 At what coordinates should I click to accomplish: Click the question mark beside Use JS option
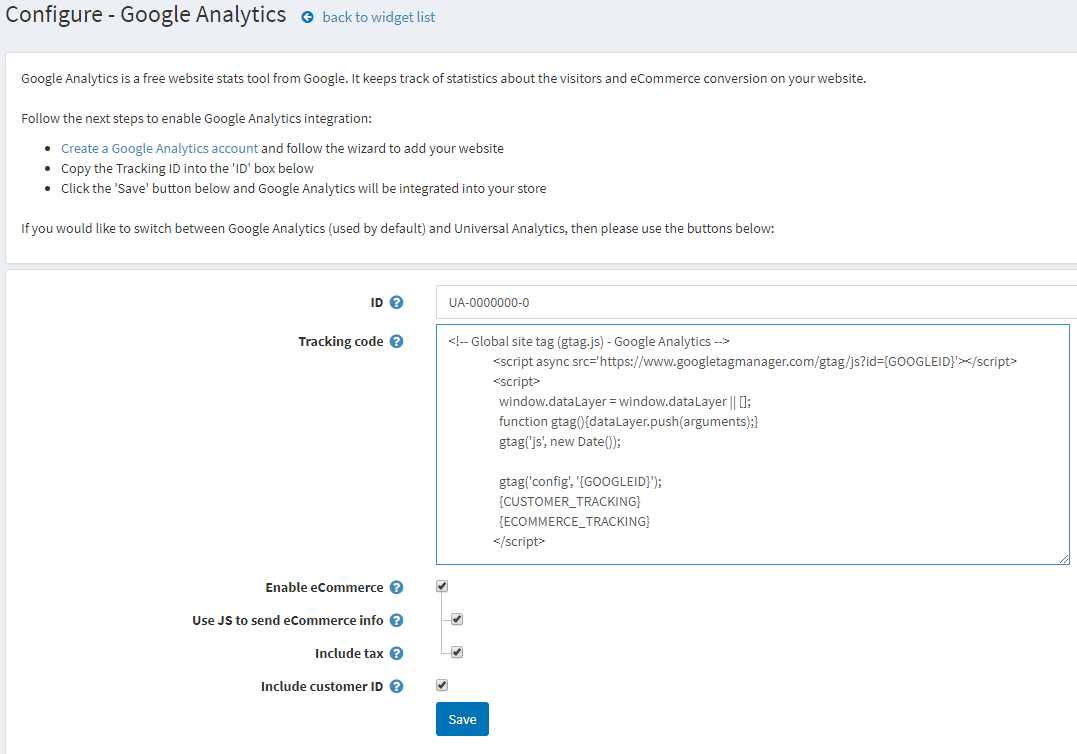(397, 620)
